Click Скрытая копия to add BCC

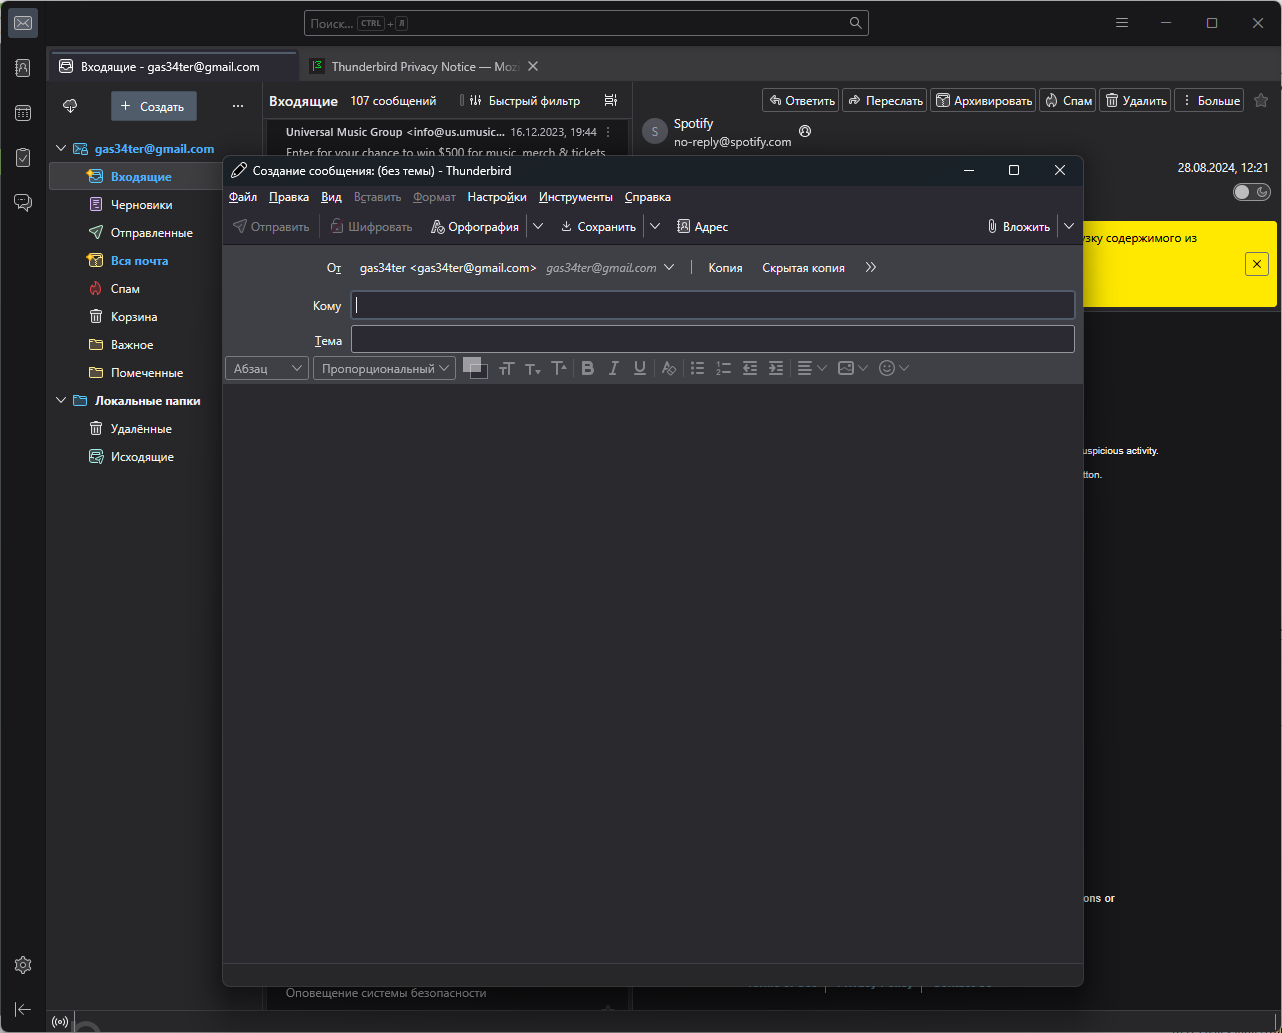pos(803,268)
